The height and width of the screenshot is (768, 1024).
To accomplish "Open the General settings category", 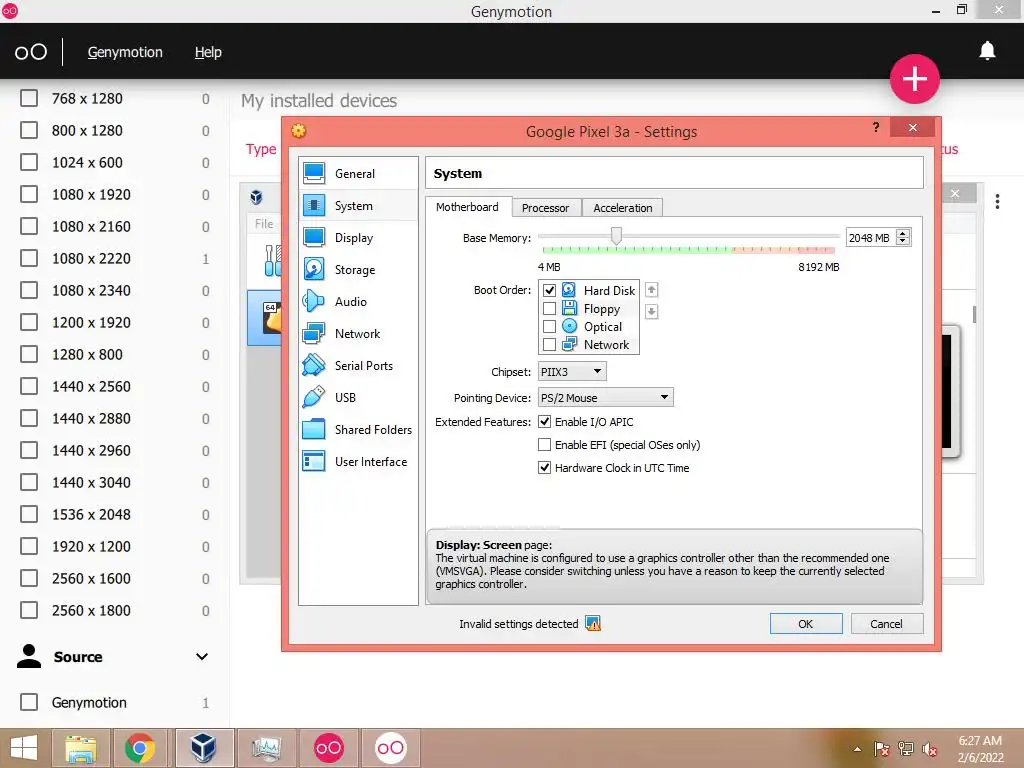I will (357, 174).
